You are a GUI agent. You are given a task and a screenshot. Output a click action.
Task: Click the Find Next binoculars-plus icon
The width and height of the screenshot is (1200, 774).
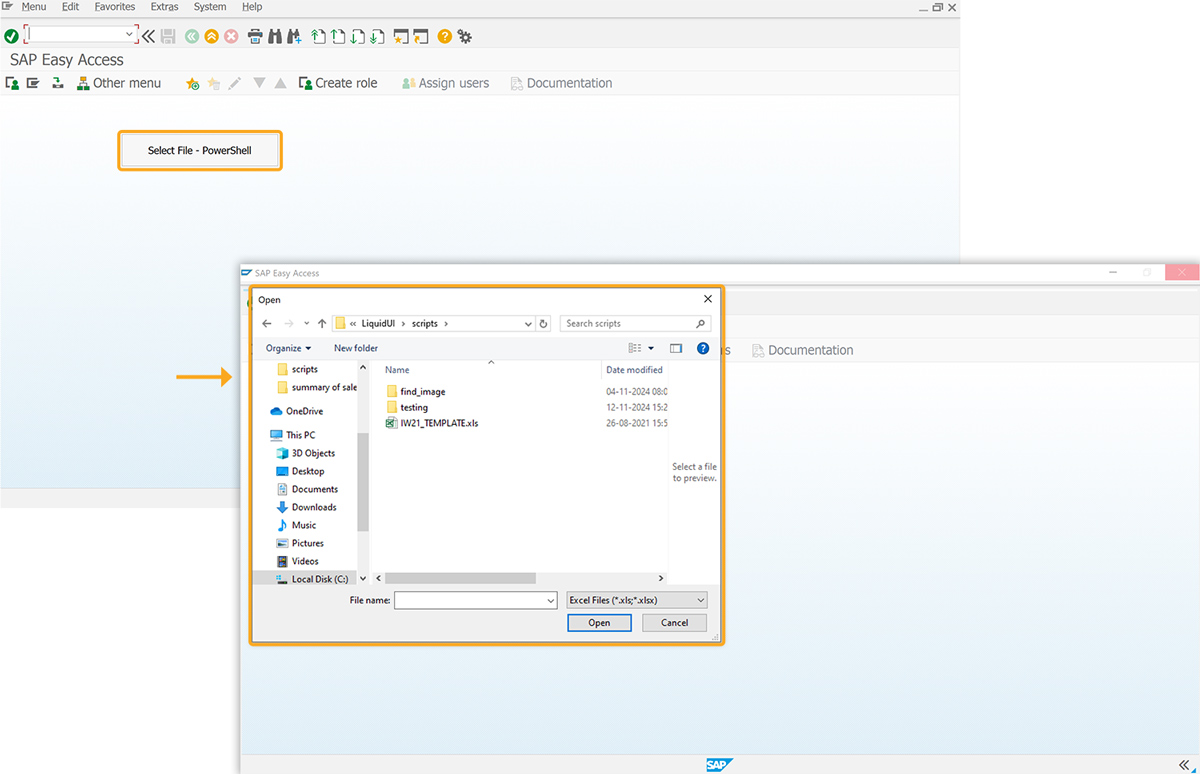click(295, 36)
